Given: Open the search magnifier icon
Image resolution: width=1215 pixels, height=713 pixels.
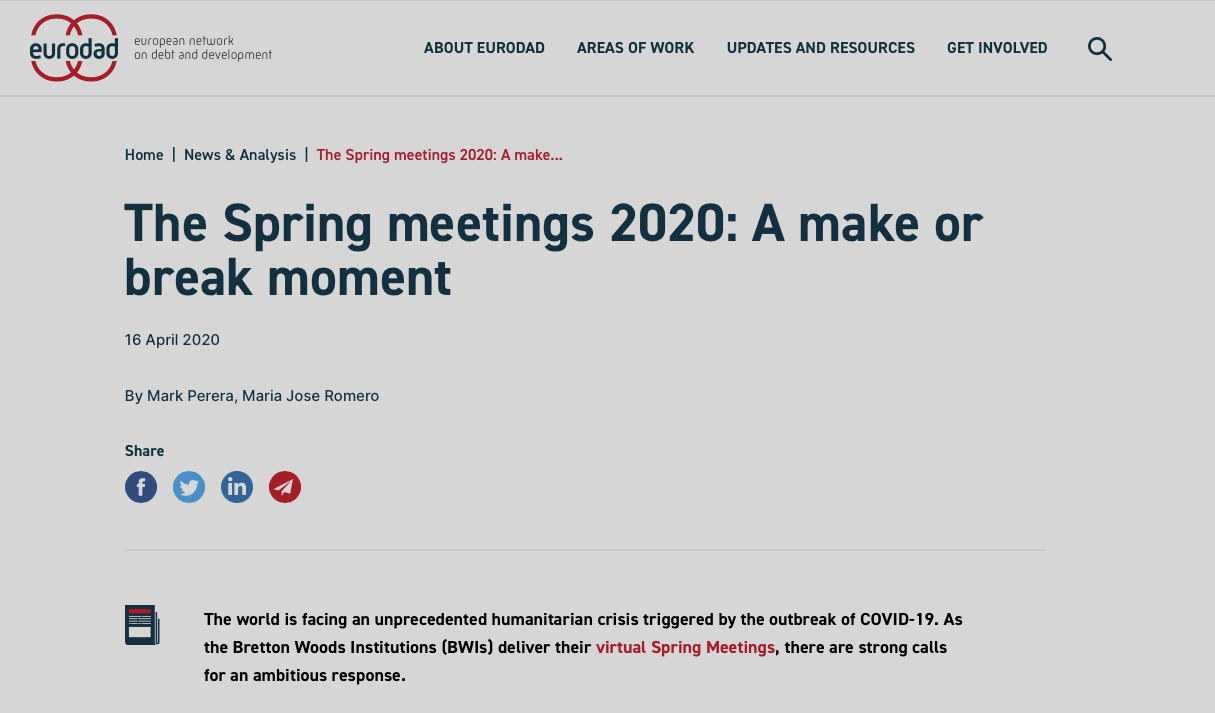Looking at the screenshot, I should point(1099,48).
